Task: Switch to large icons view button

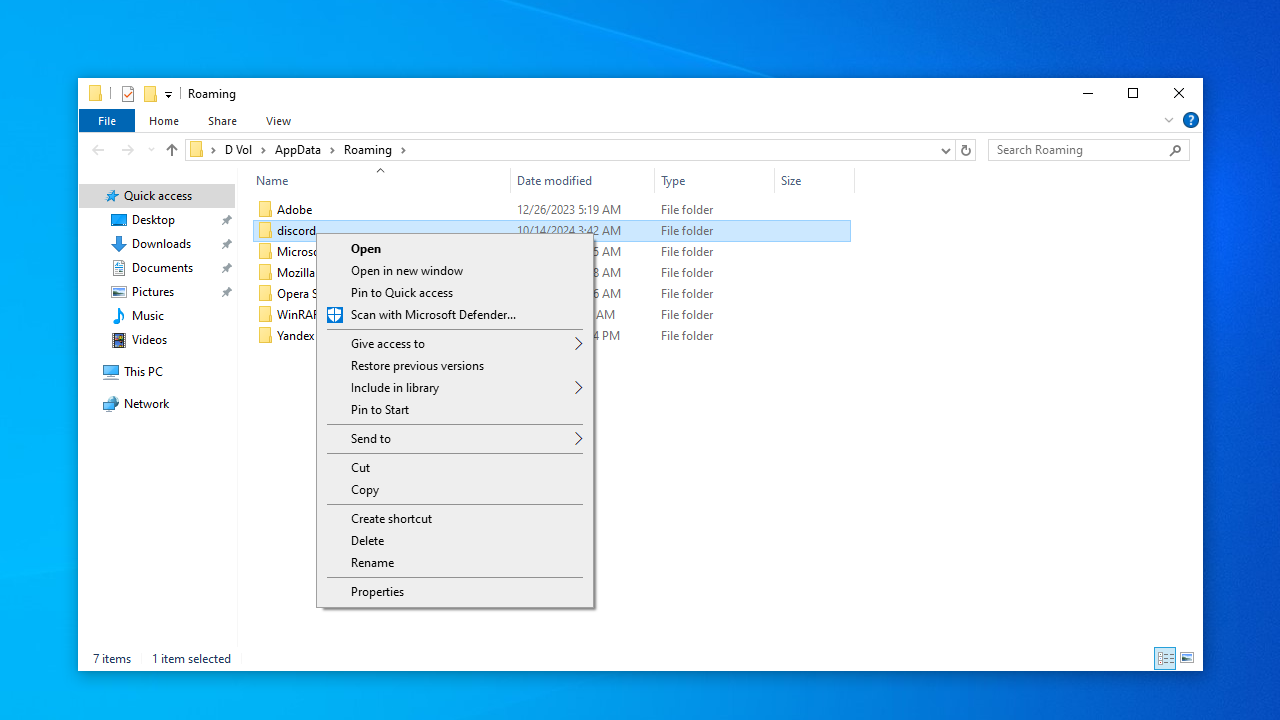Action: (x=1187, y=658)
